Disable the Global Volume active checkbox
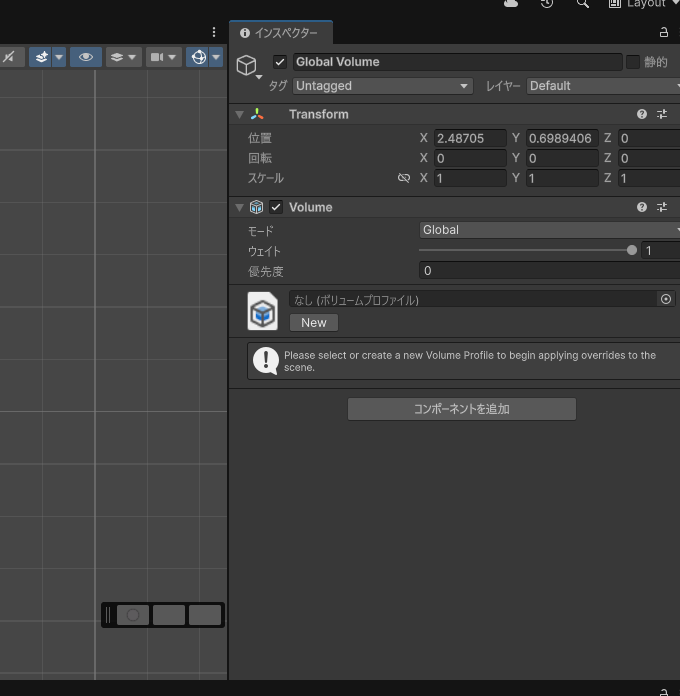This screenshot has height=696, width=680. [280, 62]
